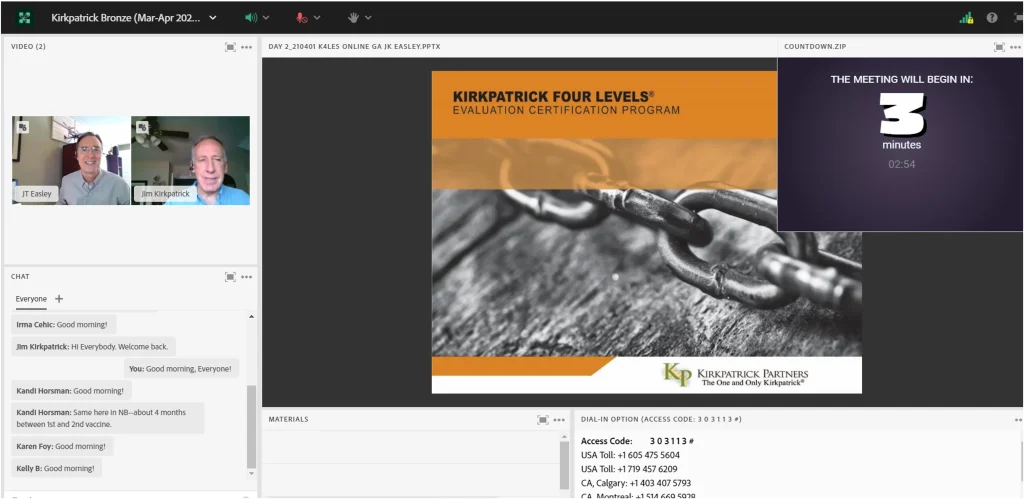The width and height of the screenshot is (1024, 499).
Task: Click Kandi Horsman's Good morning message
Action: [71, 391]
